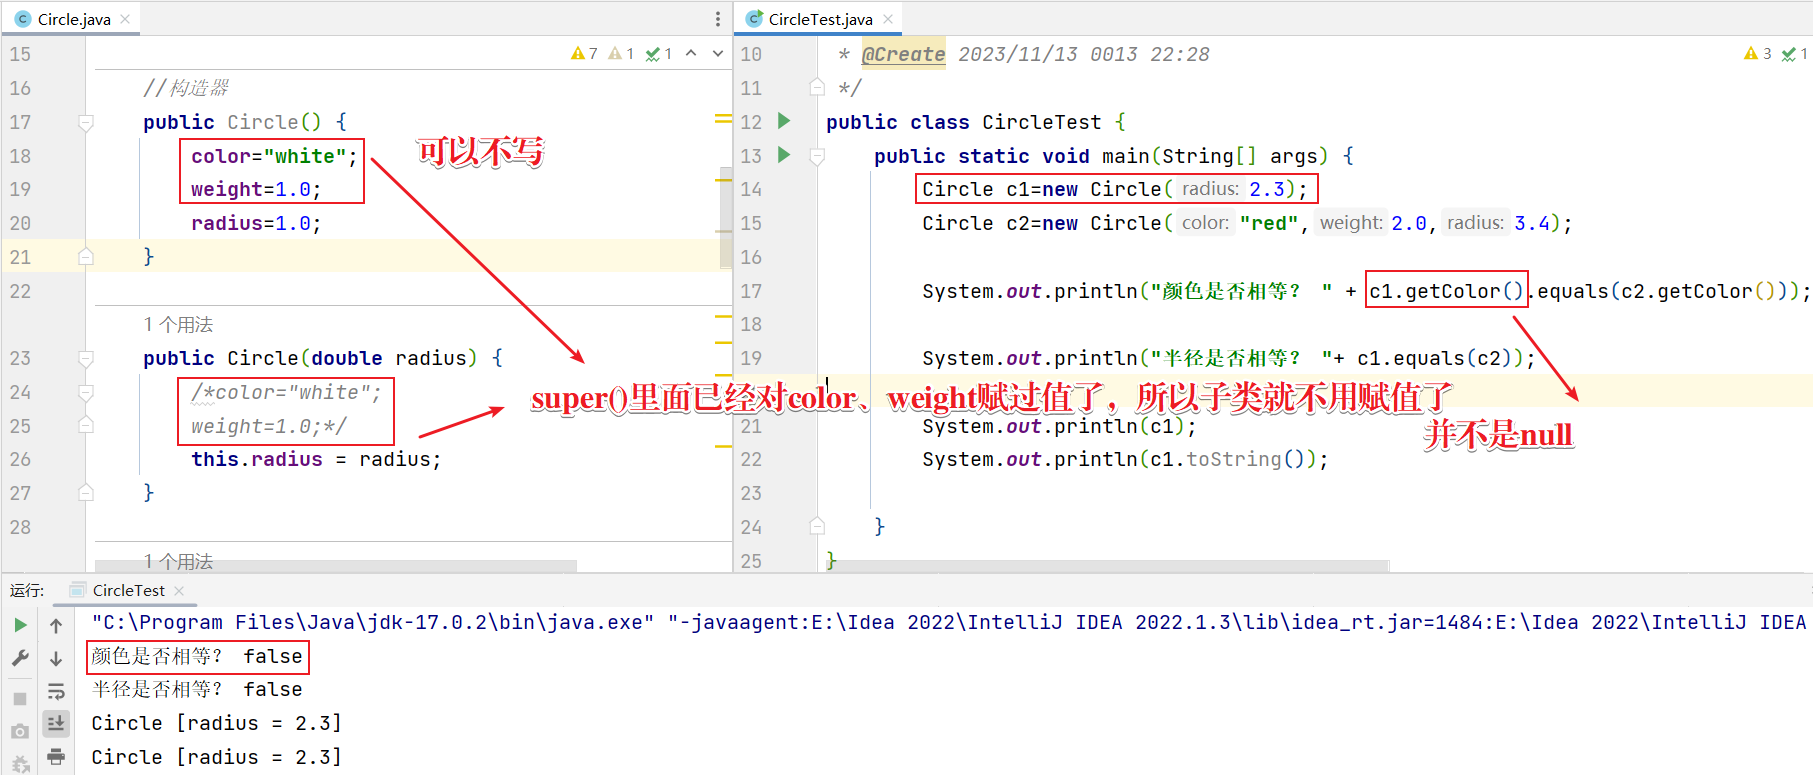The image size is (1813, 775).
Task: Click the camera dump threads icon
Action: pyautogui.click(x=20, y=732)
